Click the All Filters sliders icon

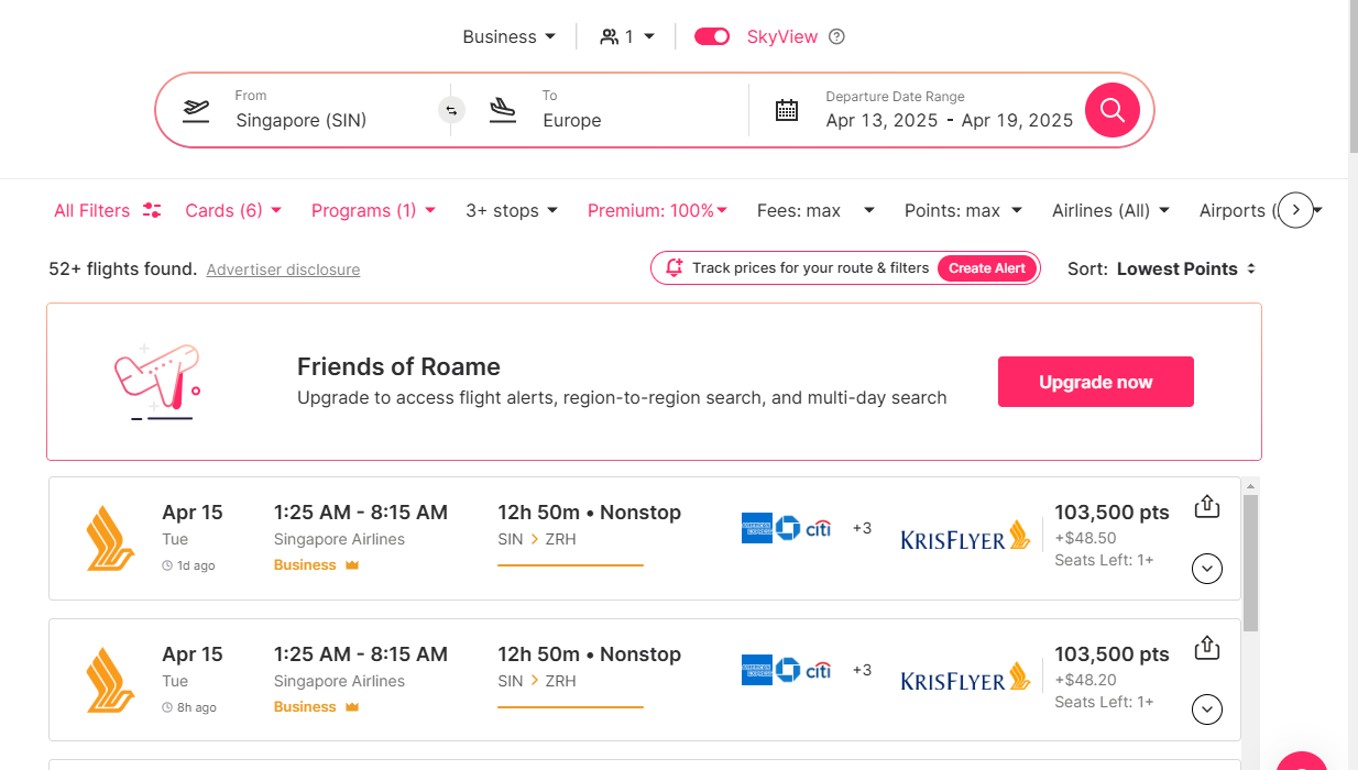(x=152, y=211)
